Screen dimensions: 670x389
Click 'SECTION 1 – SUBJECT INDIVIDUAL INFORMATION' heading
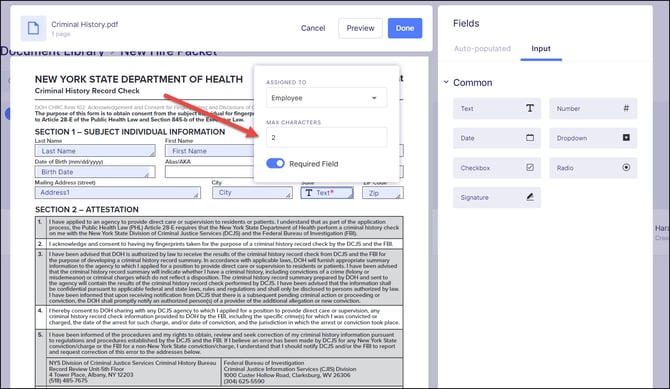(130, 132)
